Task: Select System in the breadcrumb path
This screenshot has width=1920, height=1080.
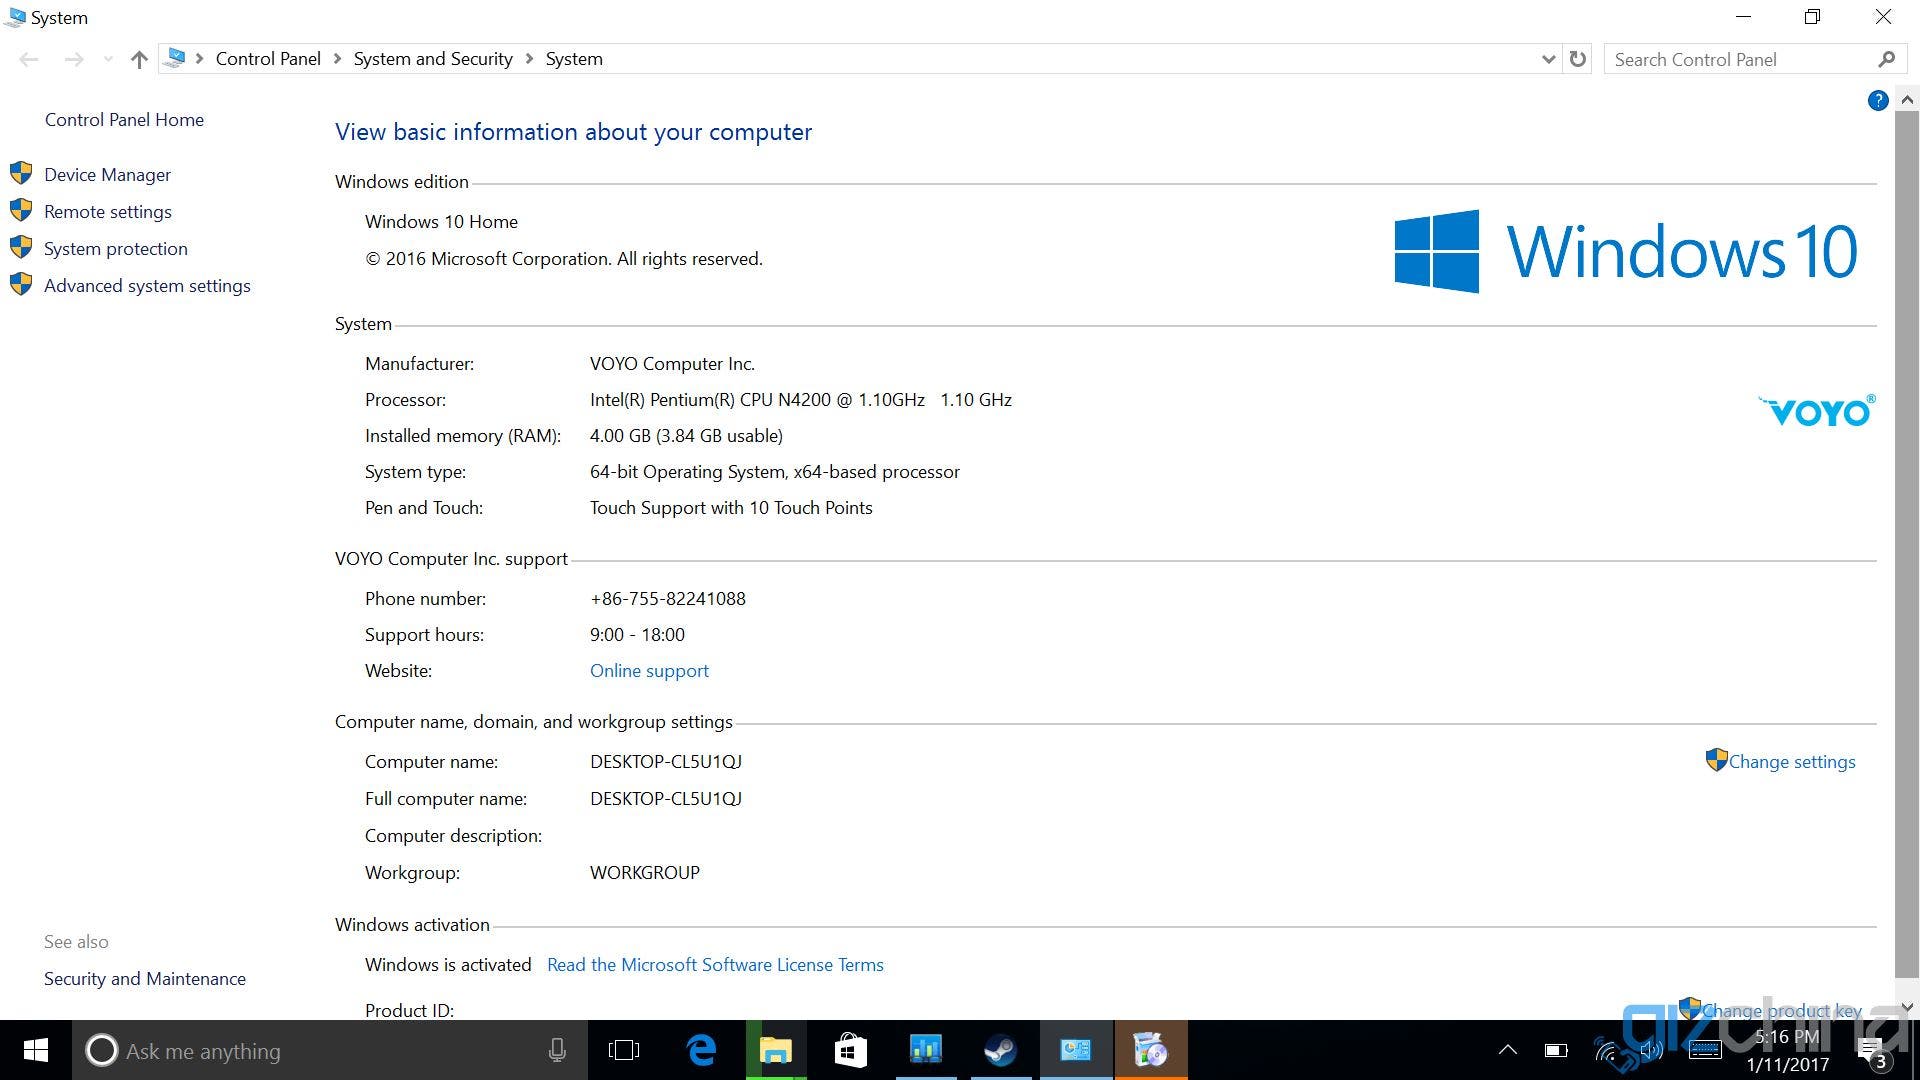Action: (x=574, y=59)
